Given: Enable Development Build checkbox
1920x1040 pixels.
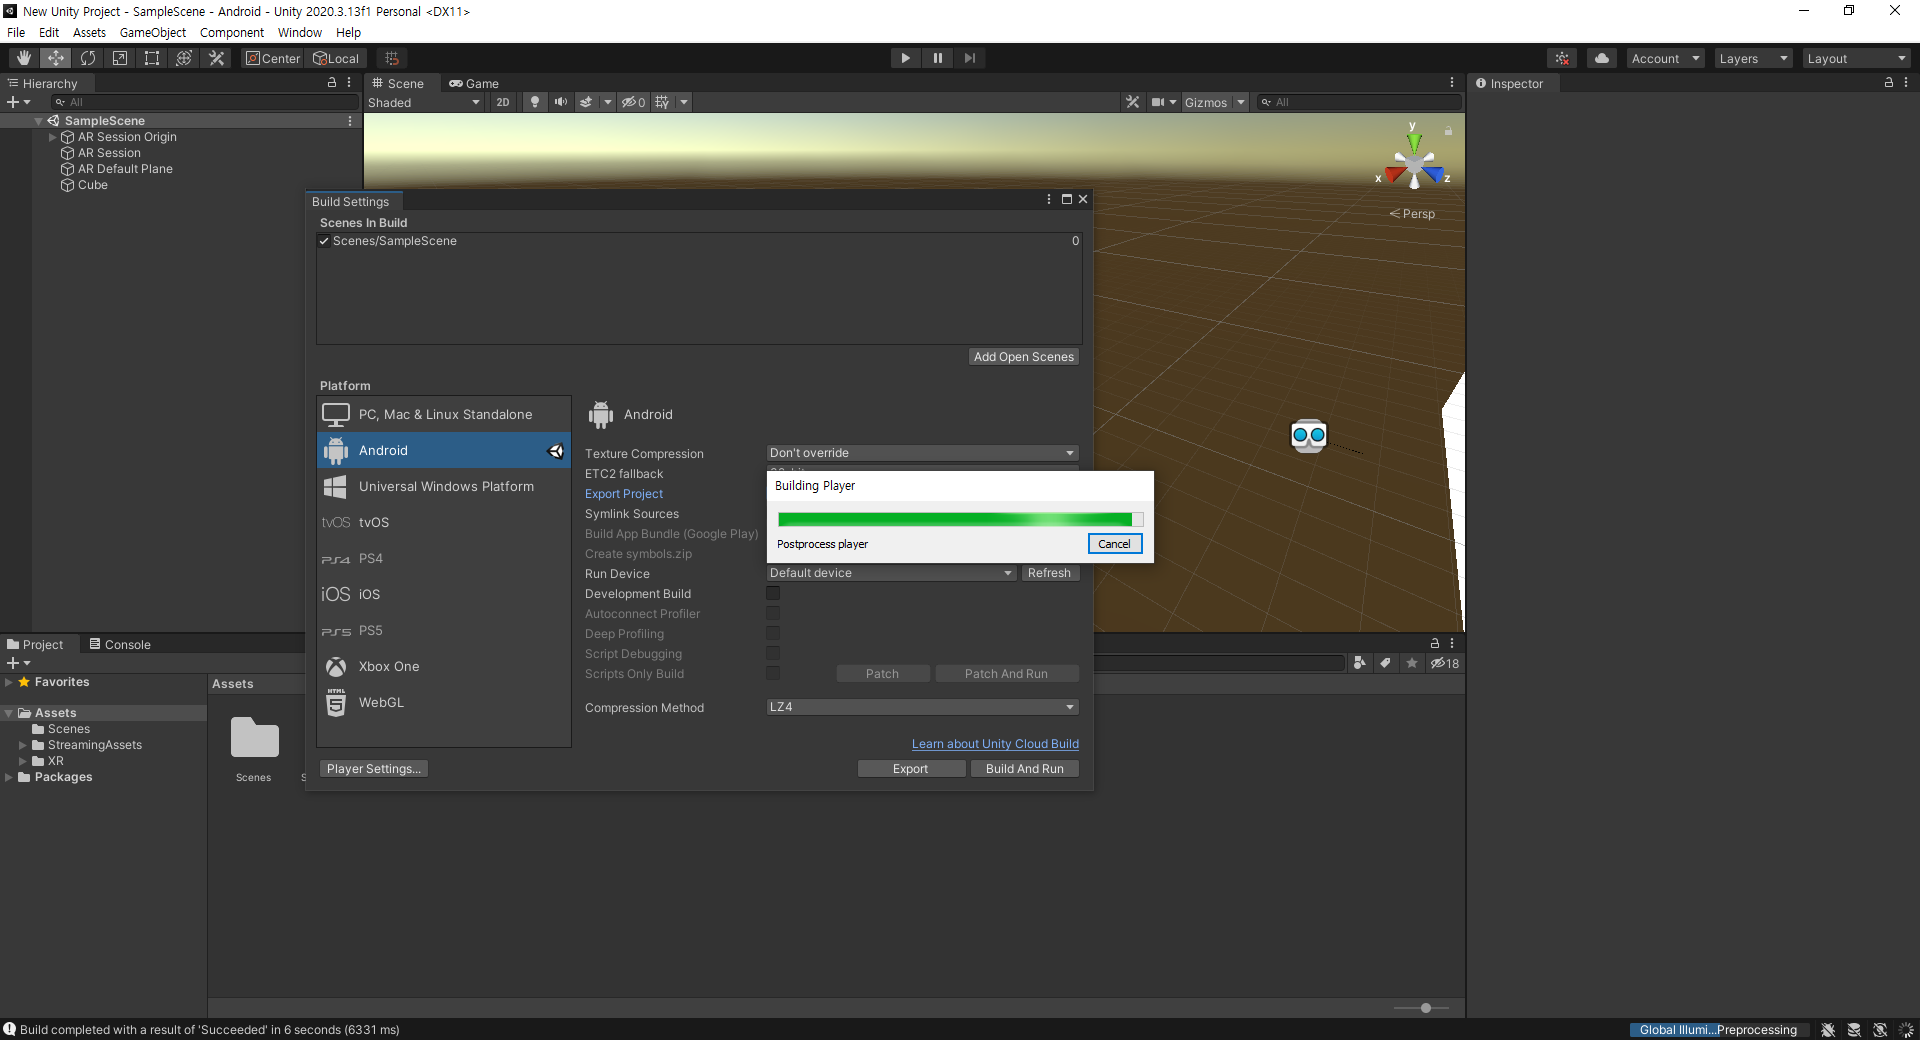Looking at the screenshot, I should [x=773, y=594].
